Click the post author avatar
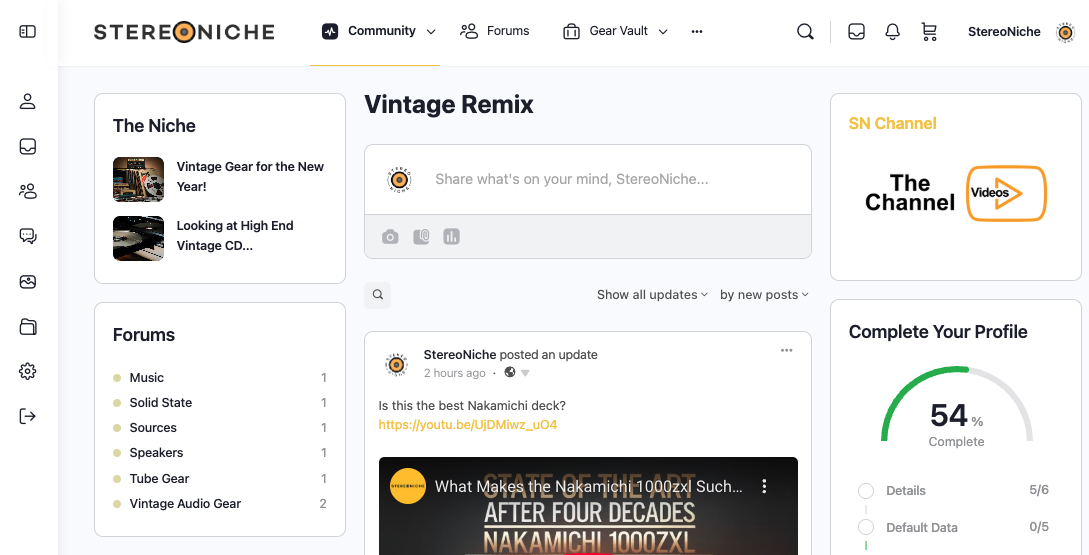Image resolution: width=1089 pixels, height=555 pixels. [397, 364]
